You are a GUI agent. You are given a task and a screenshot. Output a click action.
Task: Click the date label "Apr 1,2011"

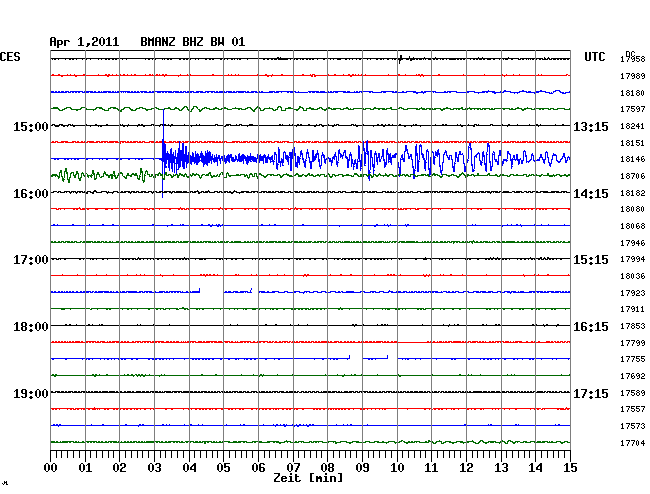click(x=84, y=42)
